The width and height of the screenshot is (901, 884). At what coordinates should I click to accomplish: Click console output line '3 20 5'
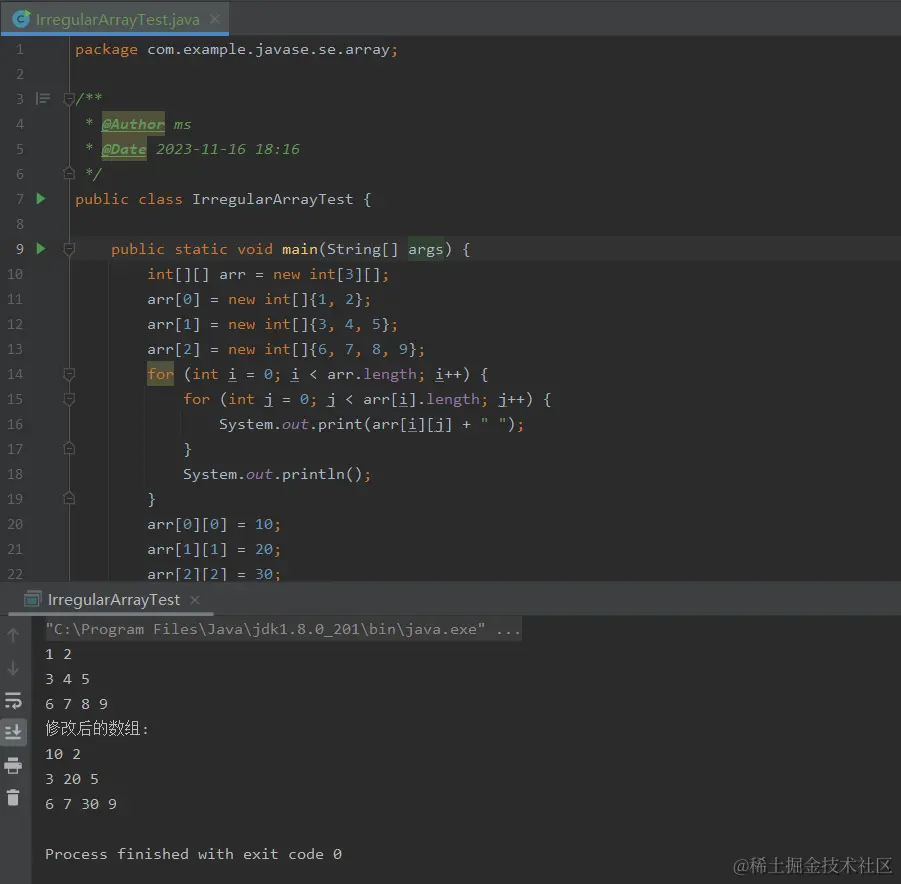[x=72, y=779]
